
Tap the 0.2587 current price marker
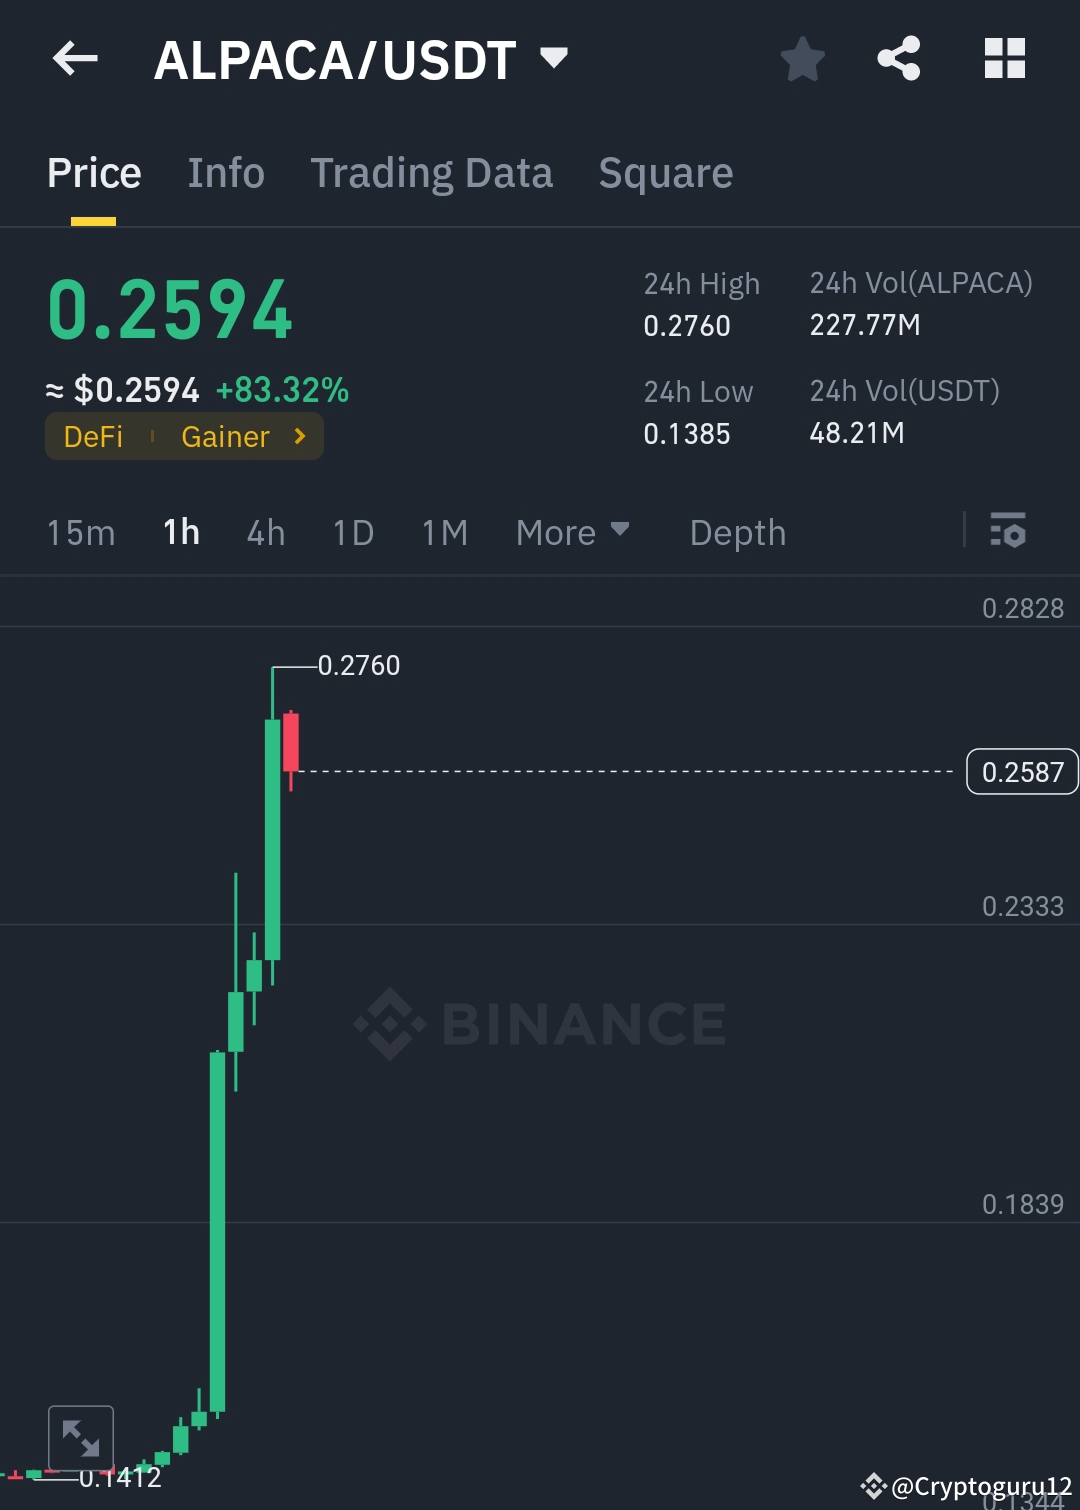(x=1021, y=772)
